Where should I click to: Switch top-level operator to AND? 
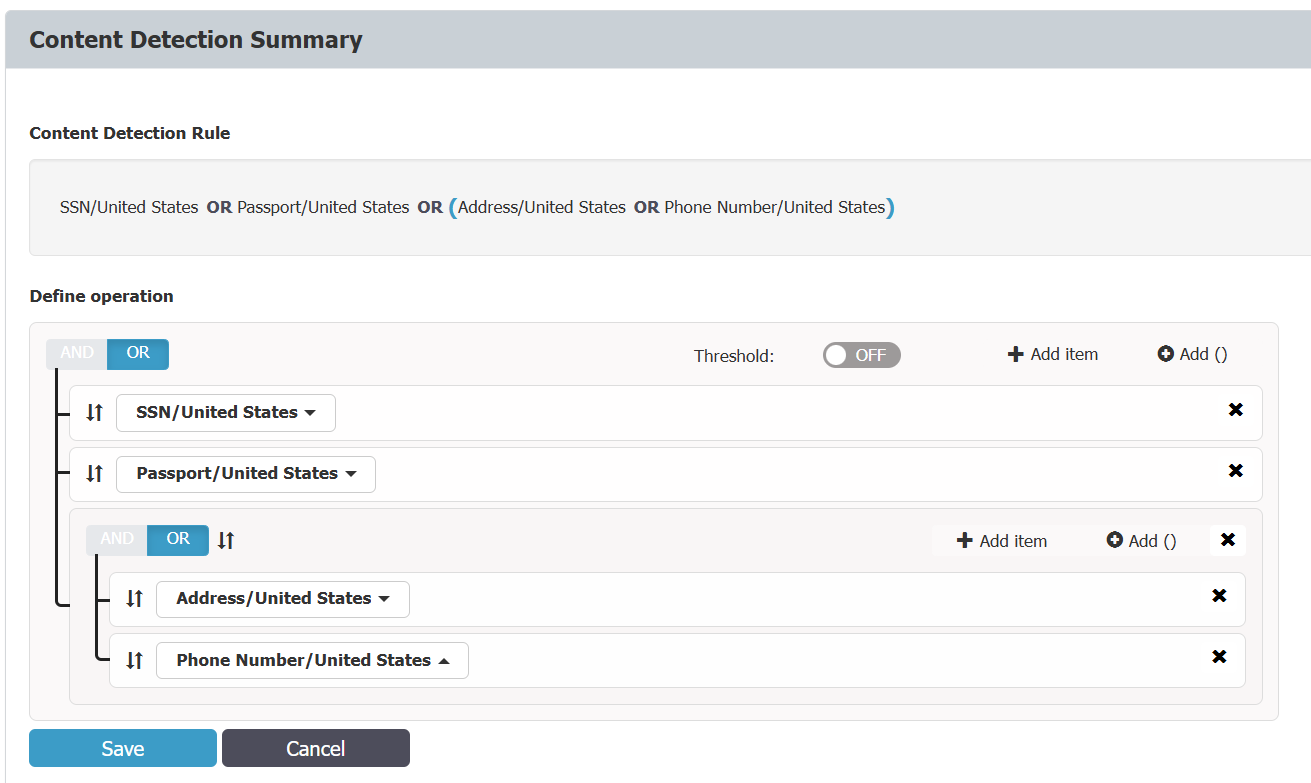pos(77,353)
